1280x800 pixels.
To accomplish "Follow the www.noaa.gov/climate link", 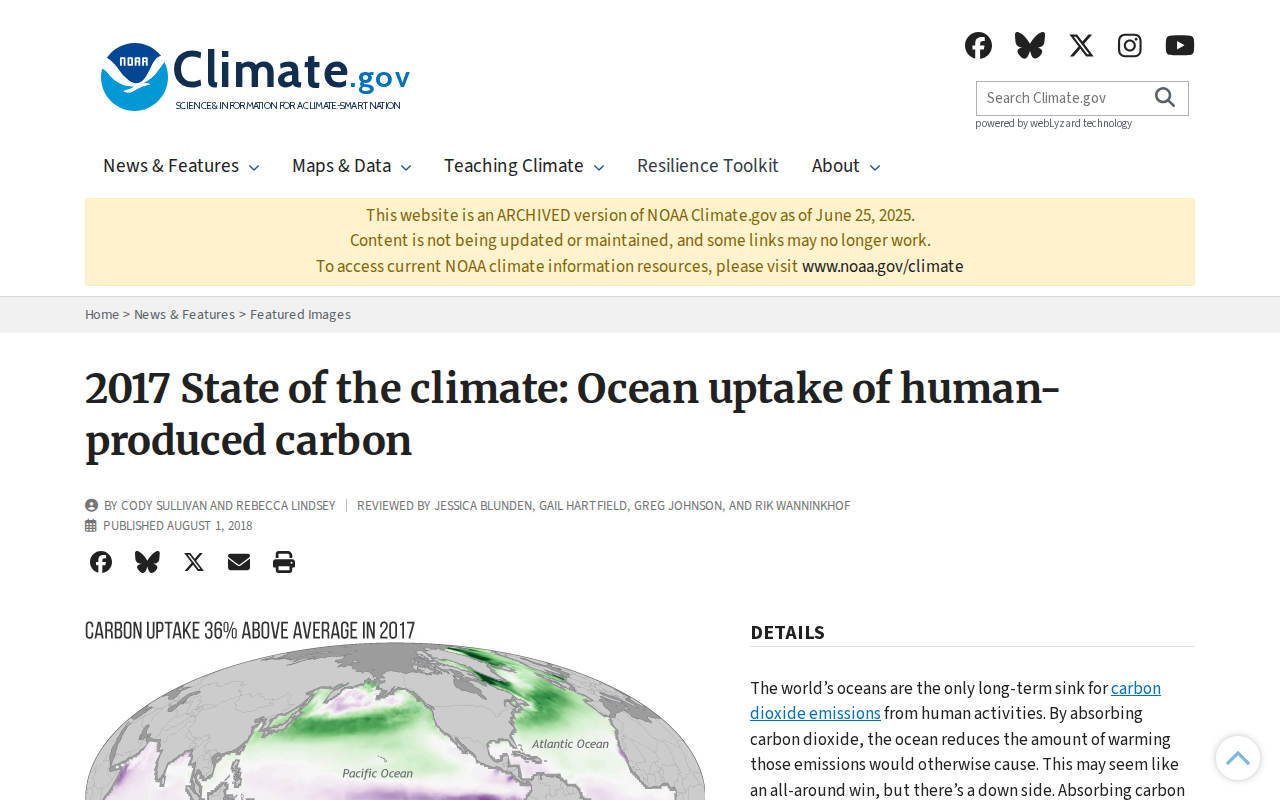I will (x=883, y=266).
